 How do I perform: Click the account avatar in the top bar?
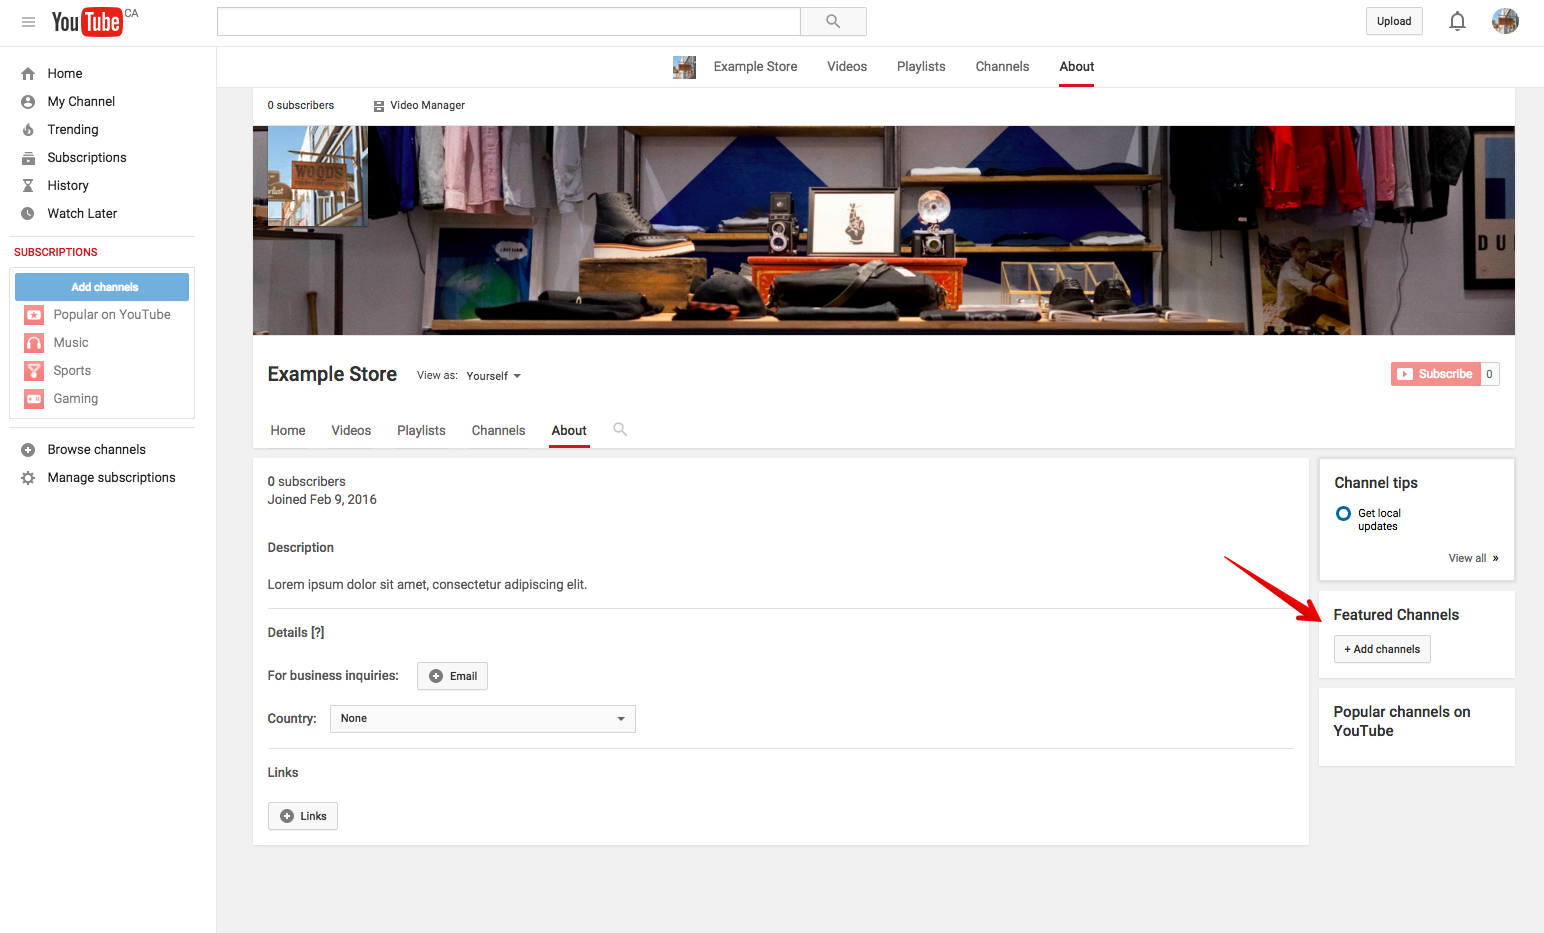point(1504,22)
